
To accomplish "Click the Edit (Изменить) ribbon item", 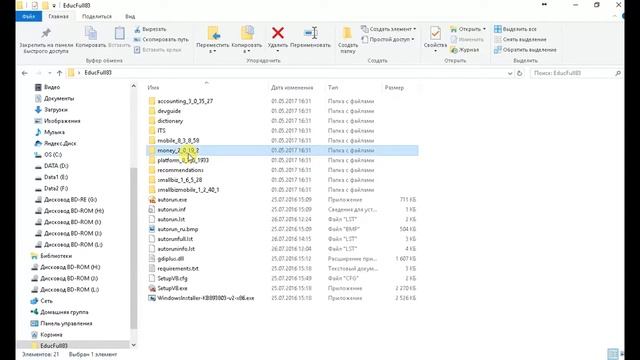I will pos(467,40).
